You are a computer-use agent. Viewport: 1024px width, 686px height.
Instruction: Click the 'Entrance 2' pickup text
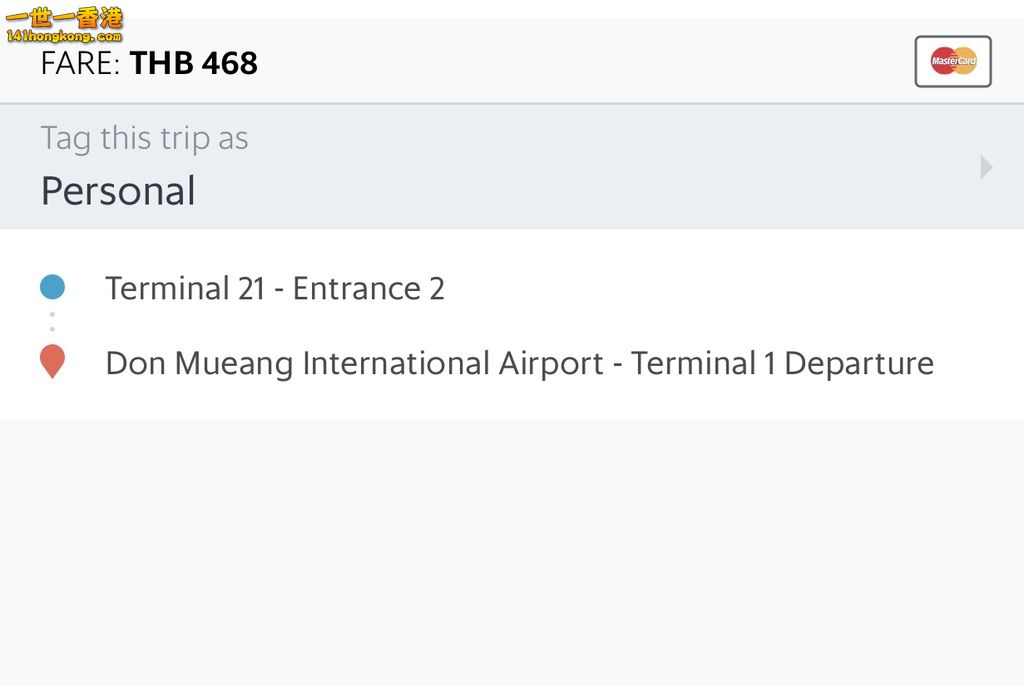(x=368, y=288)
